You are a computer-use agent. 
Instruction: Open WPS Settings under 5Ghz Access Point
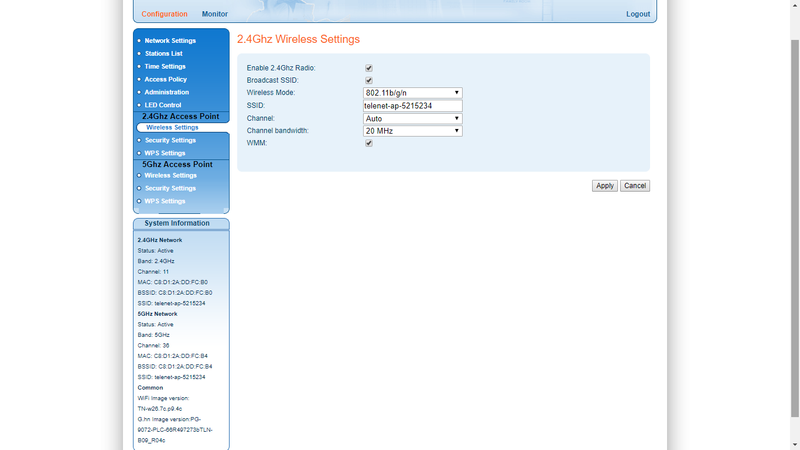pos(164,201)
